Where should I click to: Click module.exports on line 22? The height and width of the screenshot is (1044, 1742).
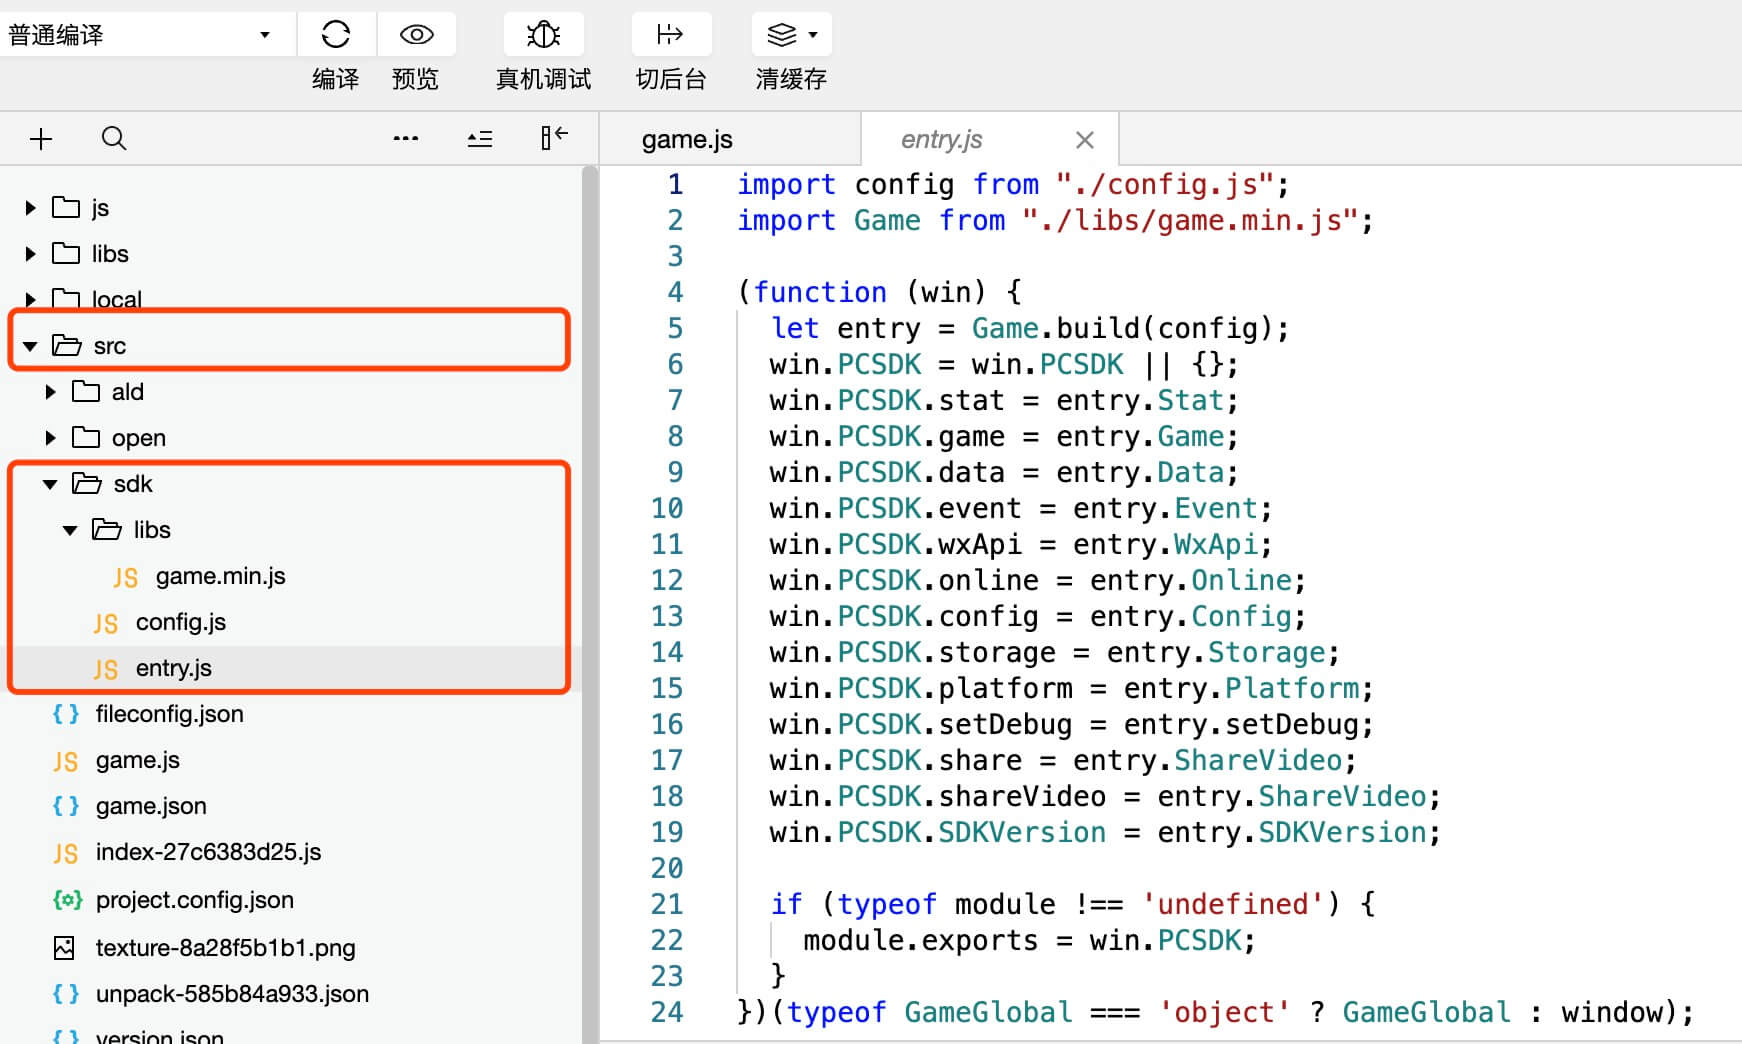(x=921, y=940)
